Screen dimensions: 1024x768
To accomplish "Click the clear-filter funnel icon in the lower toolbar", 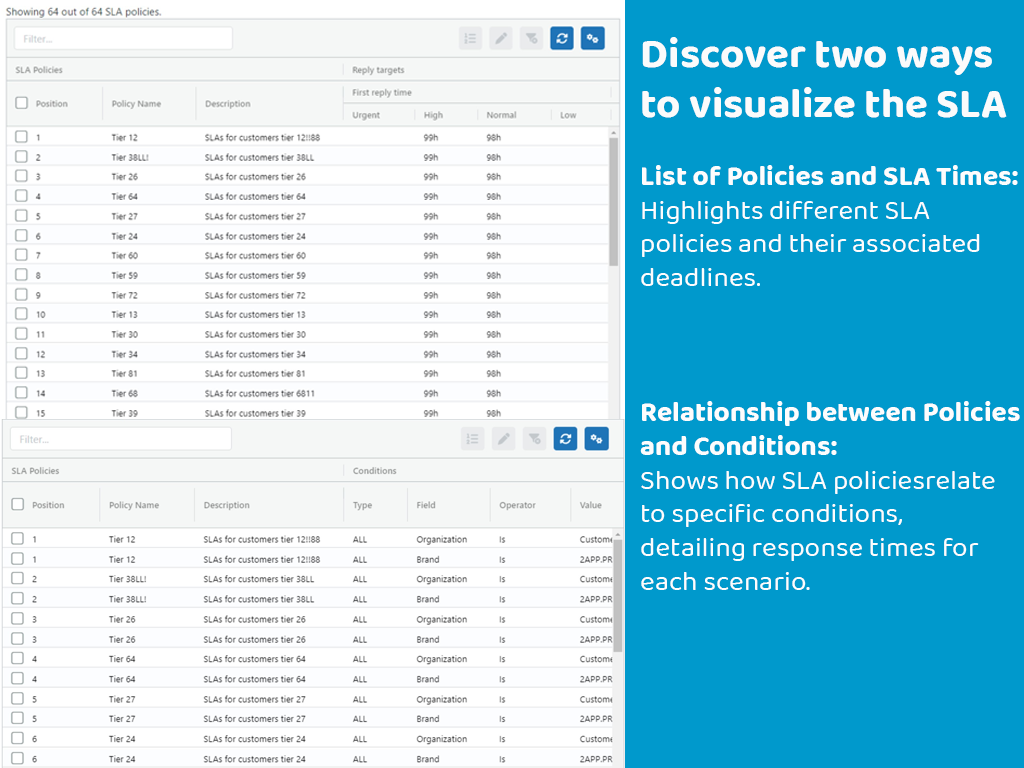I will click(534, 438).
